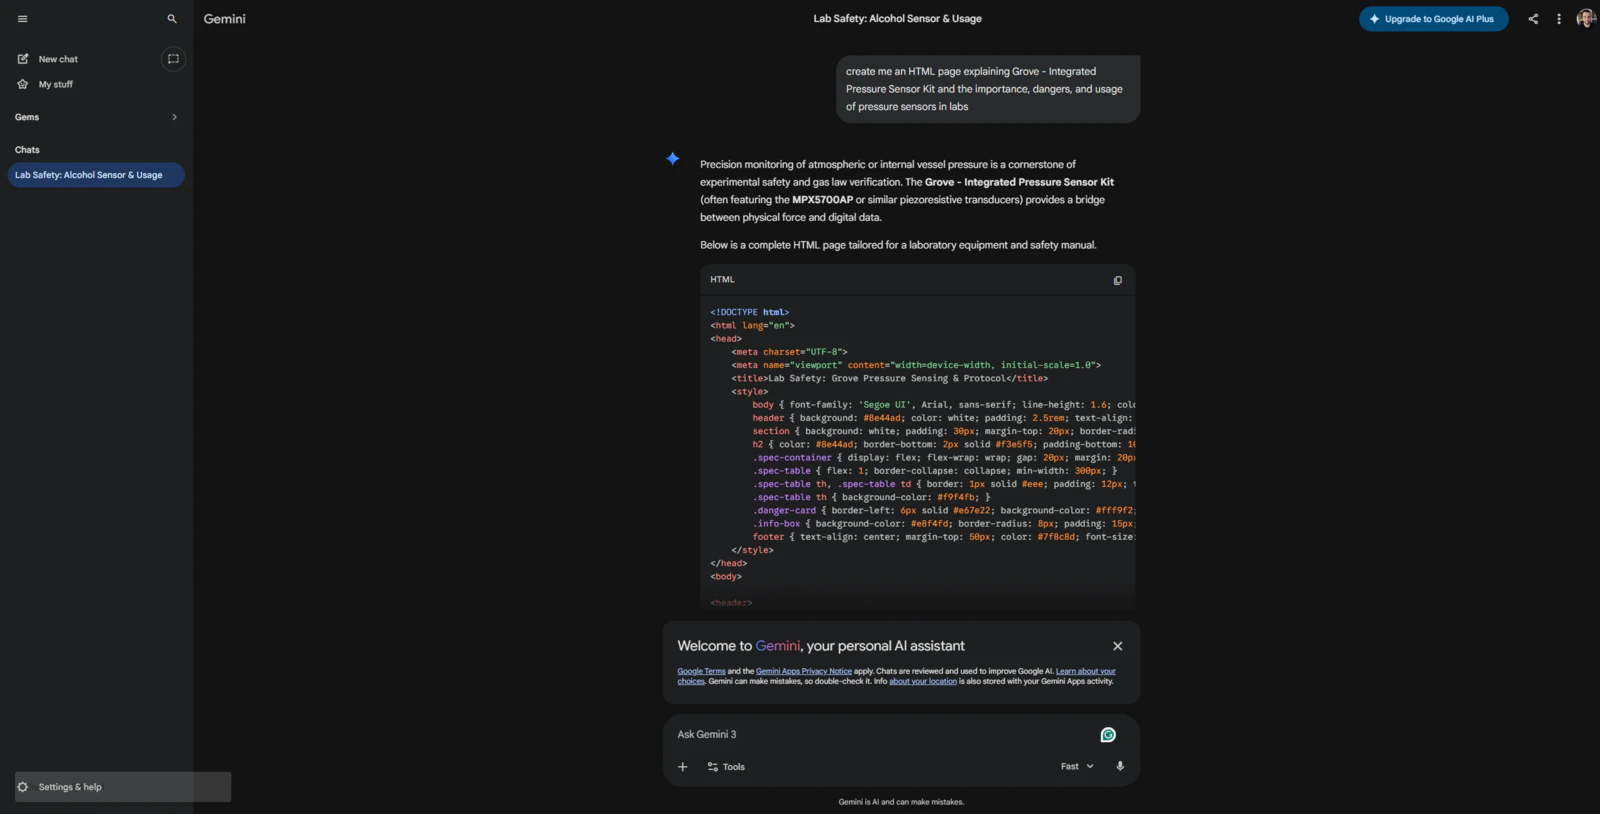Dismiss the Welcome to Gemini banner
Screen dimensions: 1600x814
coord(1118,646)
